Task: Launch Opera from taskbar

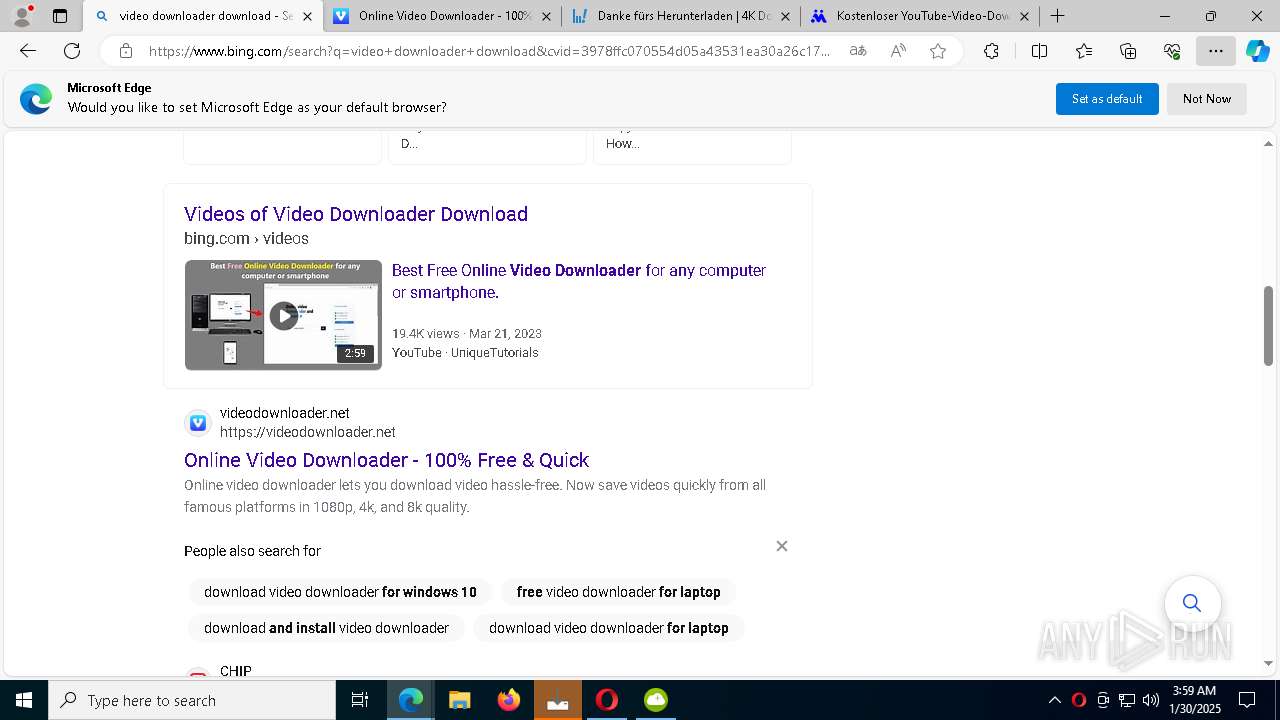Action: pyautogui.click(x=606, y=700)
